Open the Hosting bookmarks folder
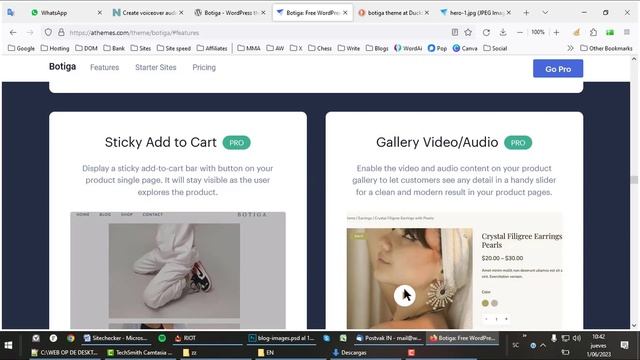The height and width of the screenshot is (360, 640). pos(55,48)
